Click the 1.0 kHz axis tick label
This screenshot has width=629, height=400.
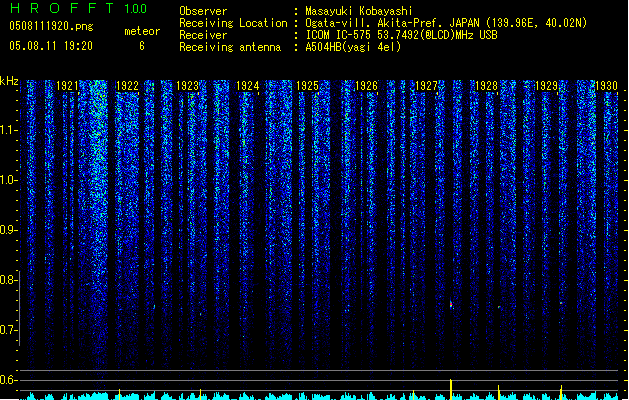tap(8, 180)
